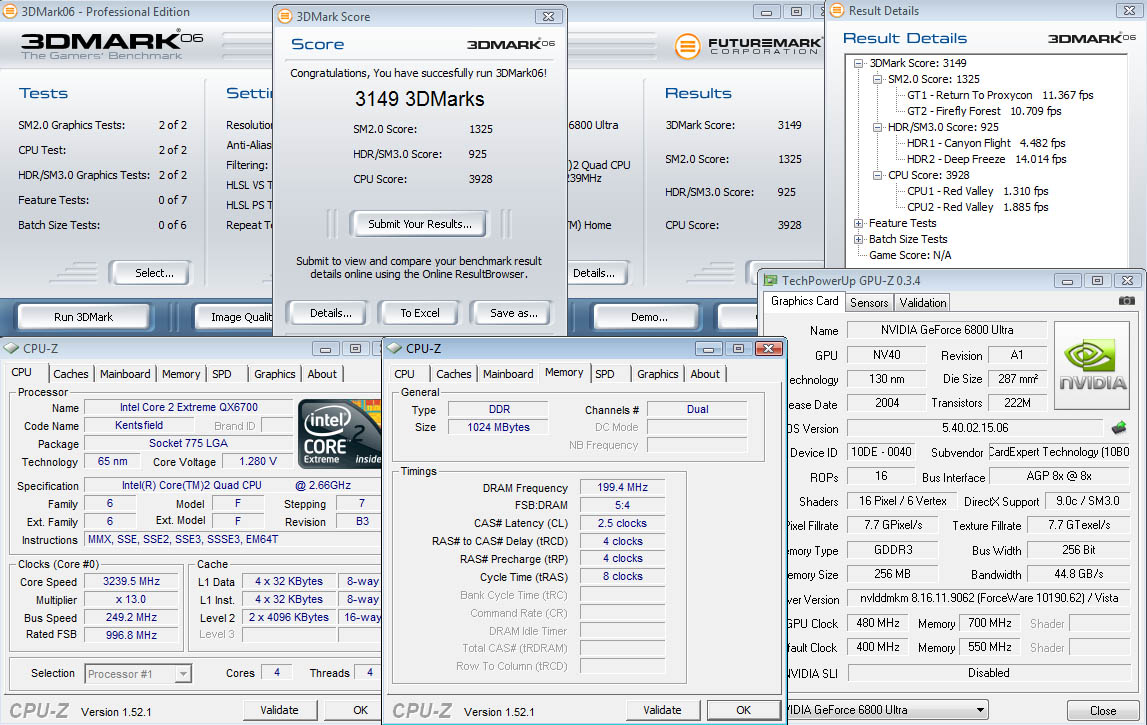Image resolution: width=1147 pixels, height=725 pixels.
Task: Open the Mainboard tab in left CPU-Z
Action: coord(125,374)
